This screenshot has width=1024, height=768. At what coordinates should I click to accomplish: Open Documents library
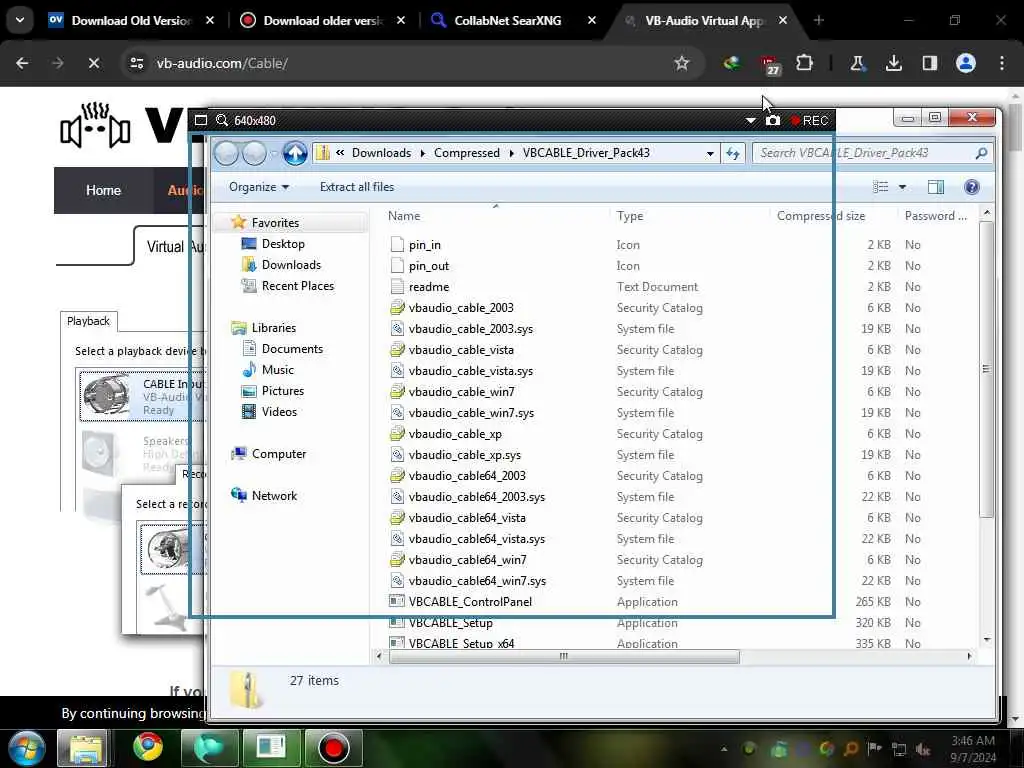click(x=292, y=349)
